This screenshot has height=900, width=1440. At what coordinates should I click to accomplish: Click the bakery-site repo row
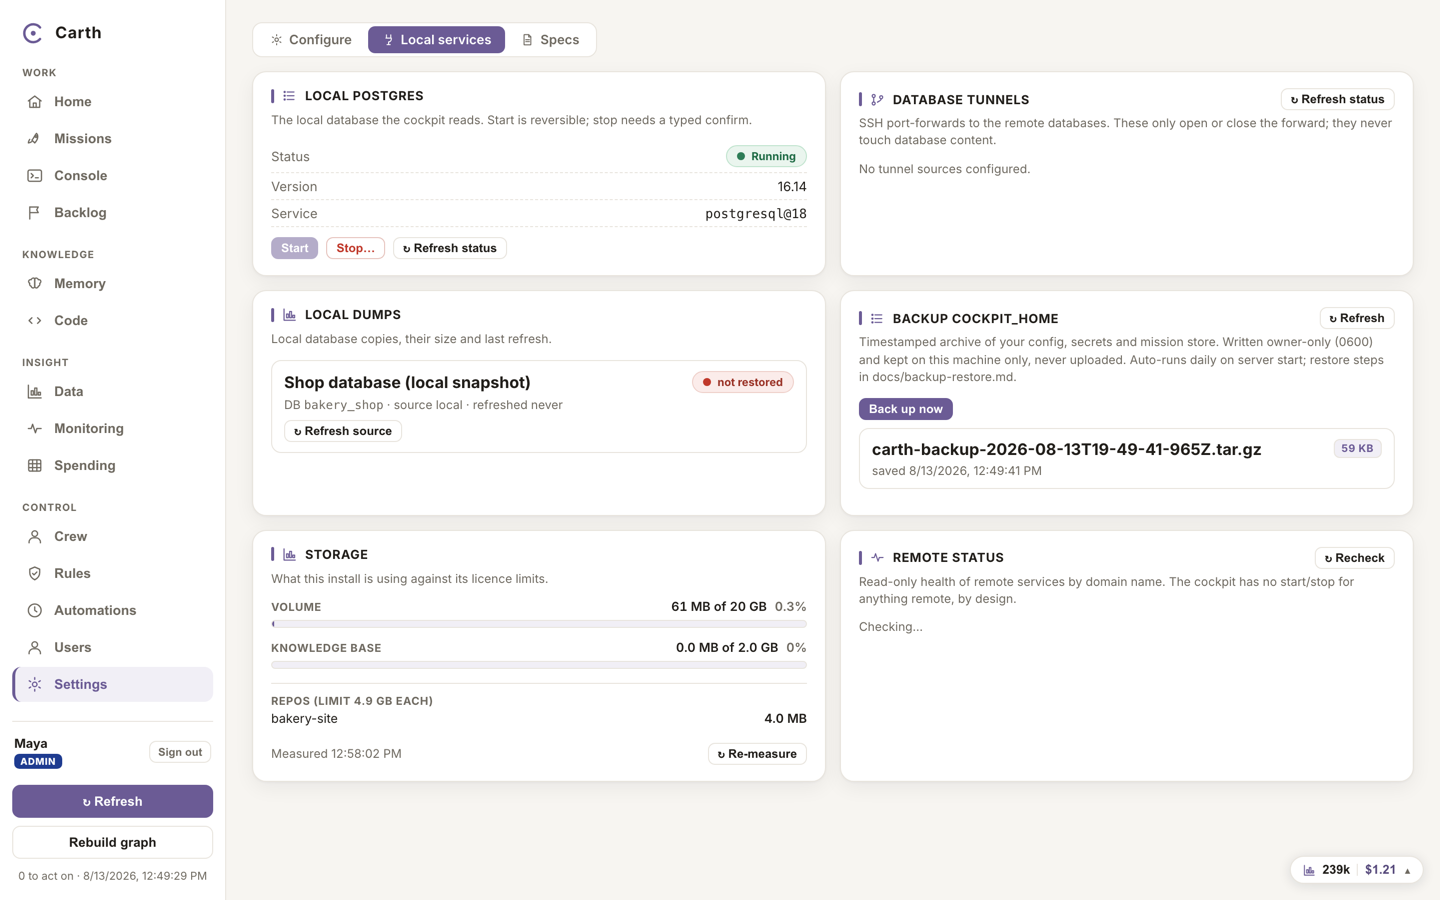[x=539, y=719]
